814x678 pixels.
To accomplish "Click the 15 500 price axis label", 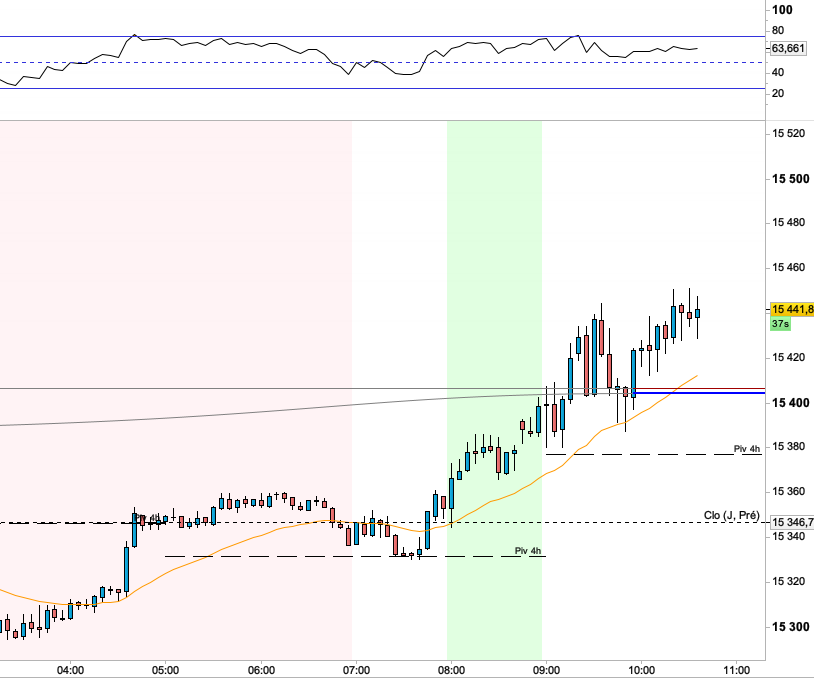I will [x=791, y=179].
